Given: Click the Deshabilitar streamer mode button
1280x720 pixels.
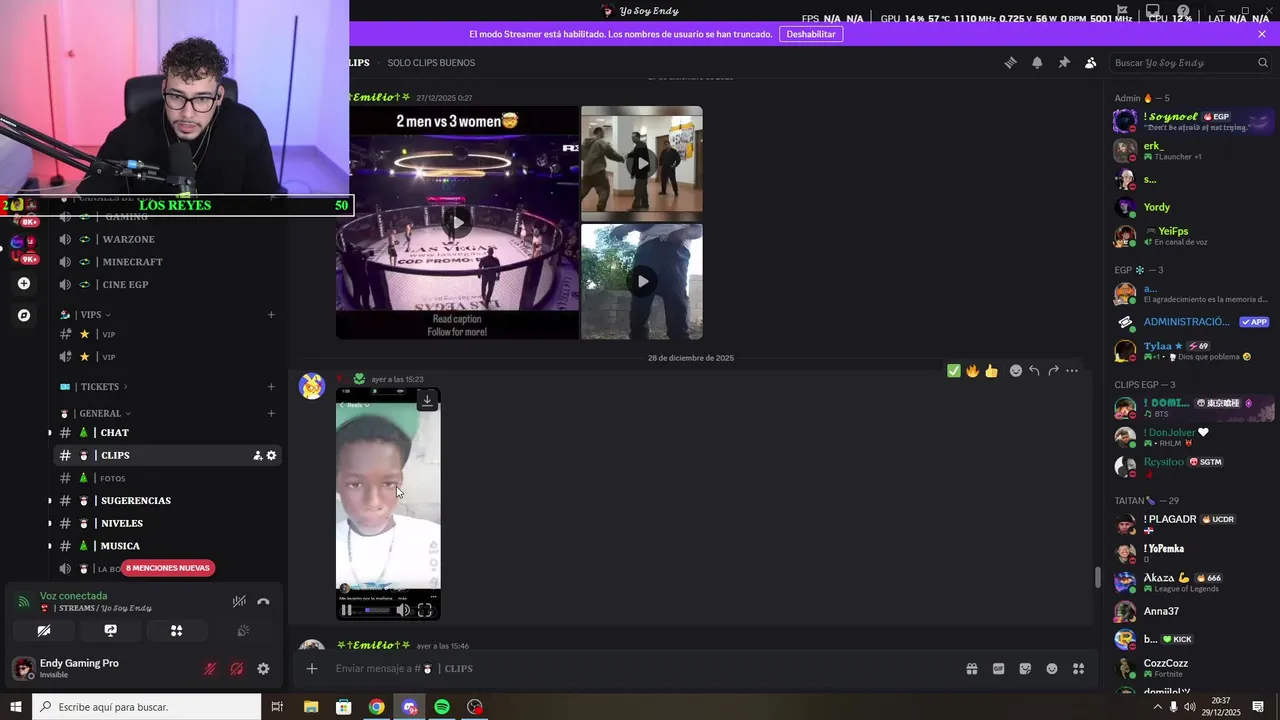Looking at the screenshot, I should click(811, 34).
